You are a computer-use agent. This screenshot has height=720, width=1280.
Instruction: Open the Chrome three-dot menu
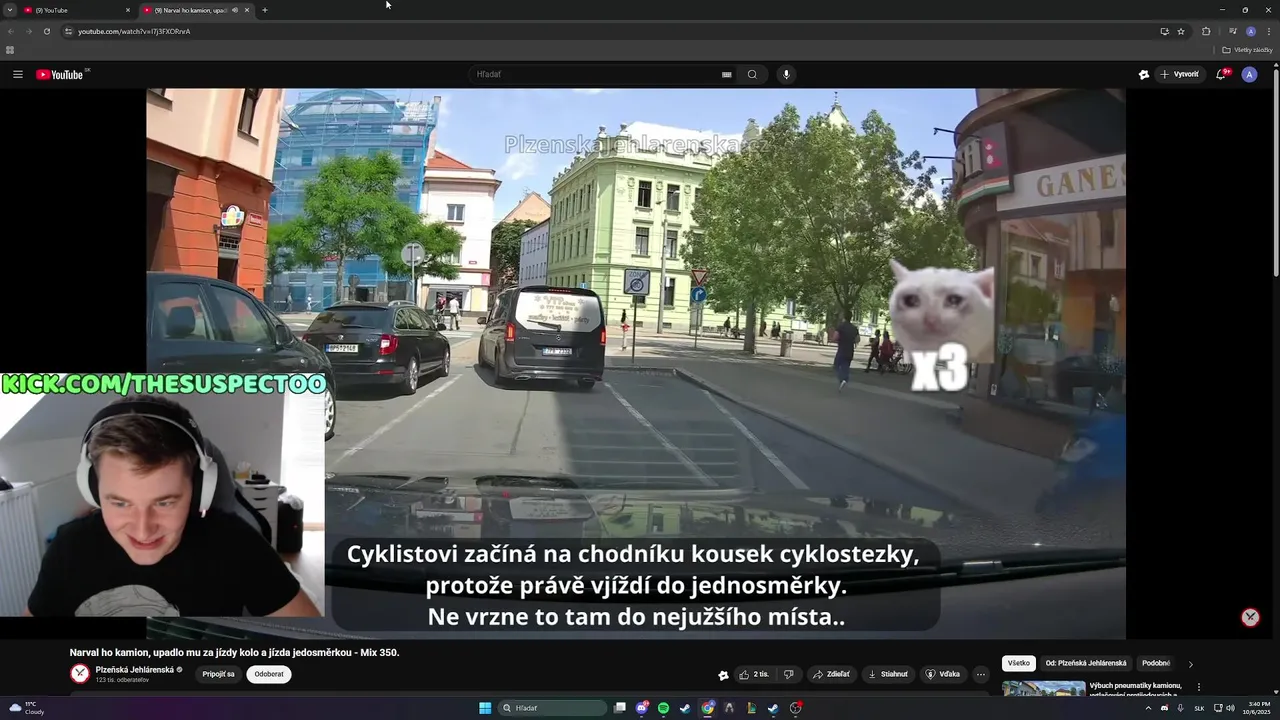pos(1268,31)
